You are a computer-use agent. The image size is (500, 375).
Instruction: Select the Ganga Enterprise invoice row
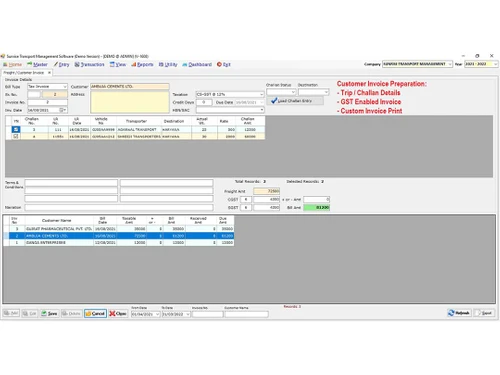[x=119, y=243]
